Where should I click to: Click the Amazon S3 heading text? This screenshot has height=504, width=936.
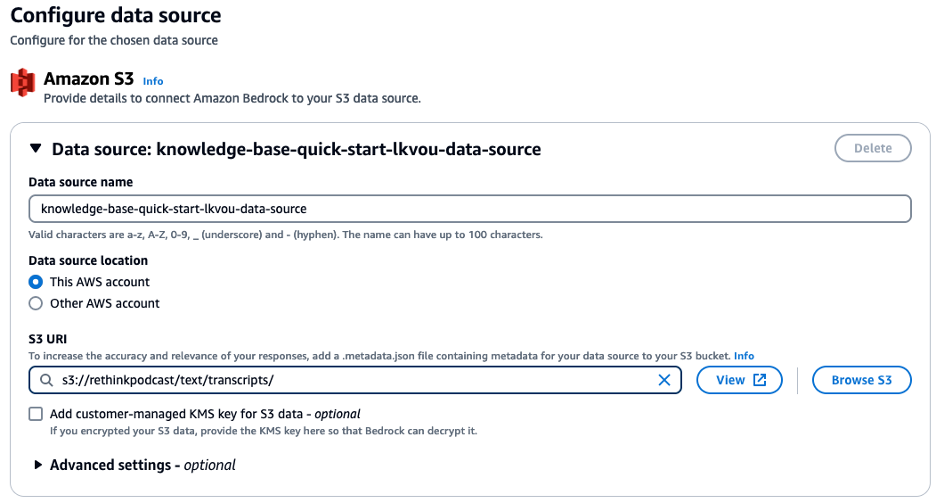pos(89,79)
